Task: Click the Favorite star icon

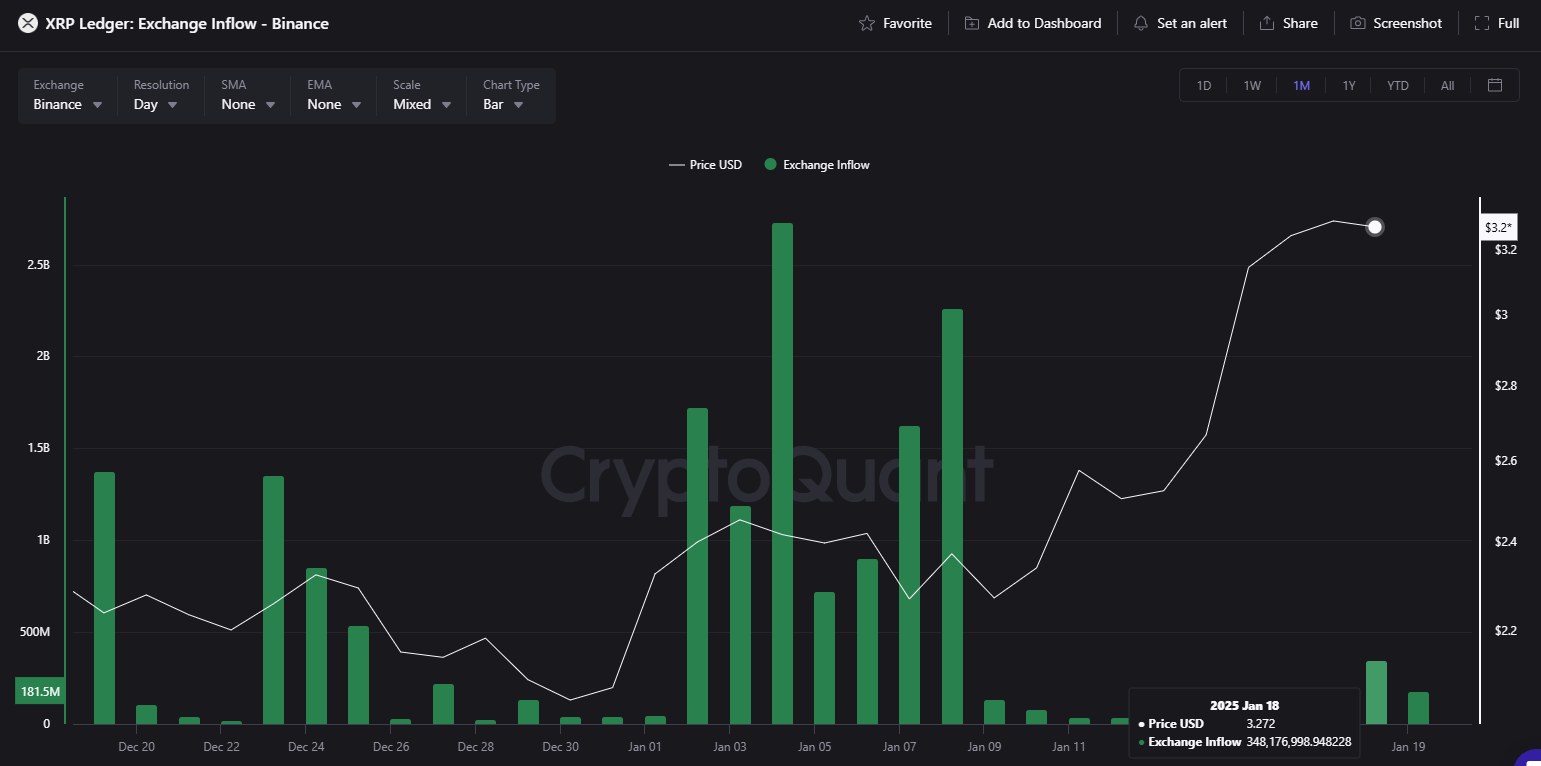Action: tap(867, 23)
